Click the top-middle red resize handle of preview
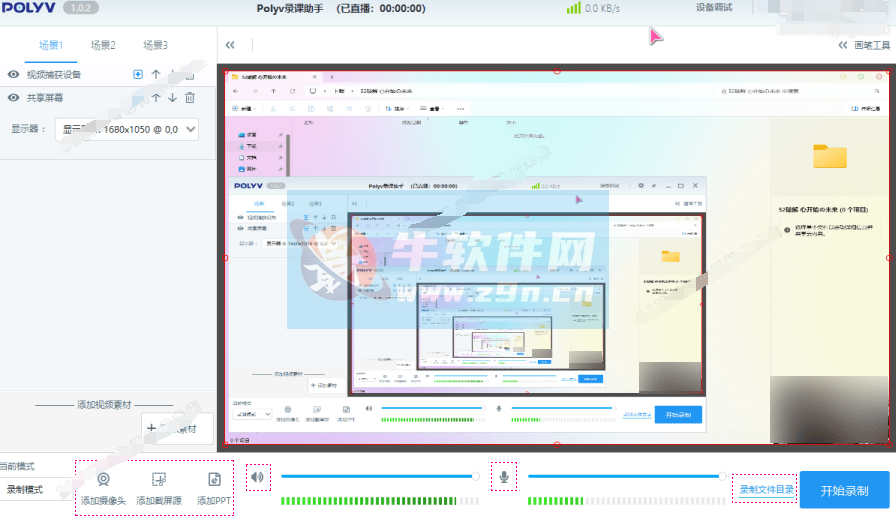Viewport: 896px width, 520px height. [557, 71]
